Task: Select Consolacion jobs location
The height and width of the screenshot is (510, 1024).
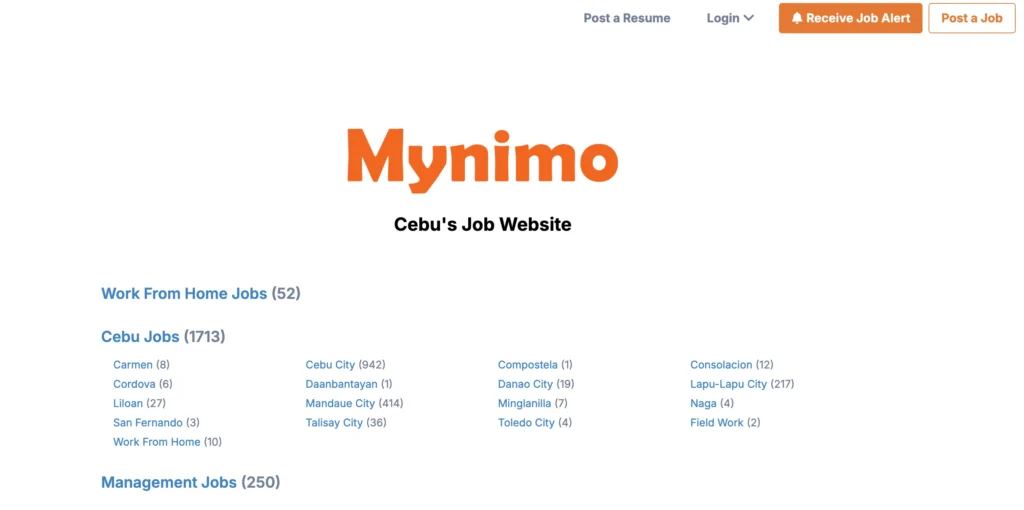Action: click(x=721, y=364)
